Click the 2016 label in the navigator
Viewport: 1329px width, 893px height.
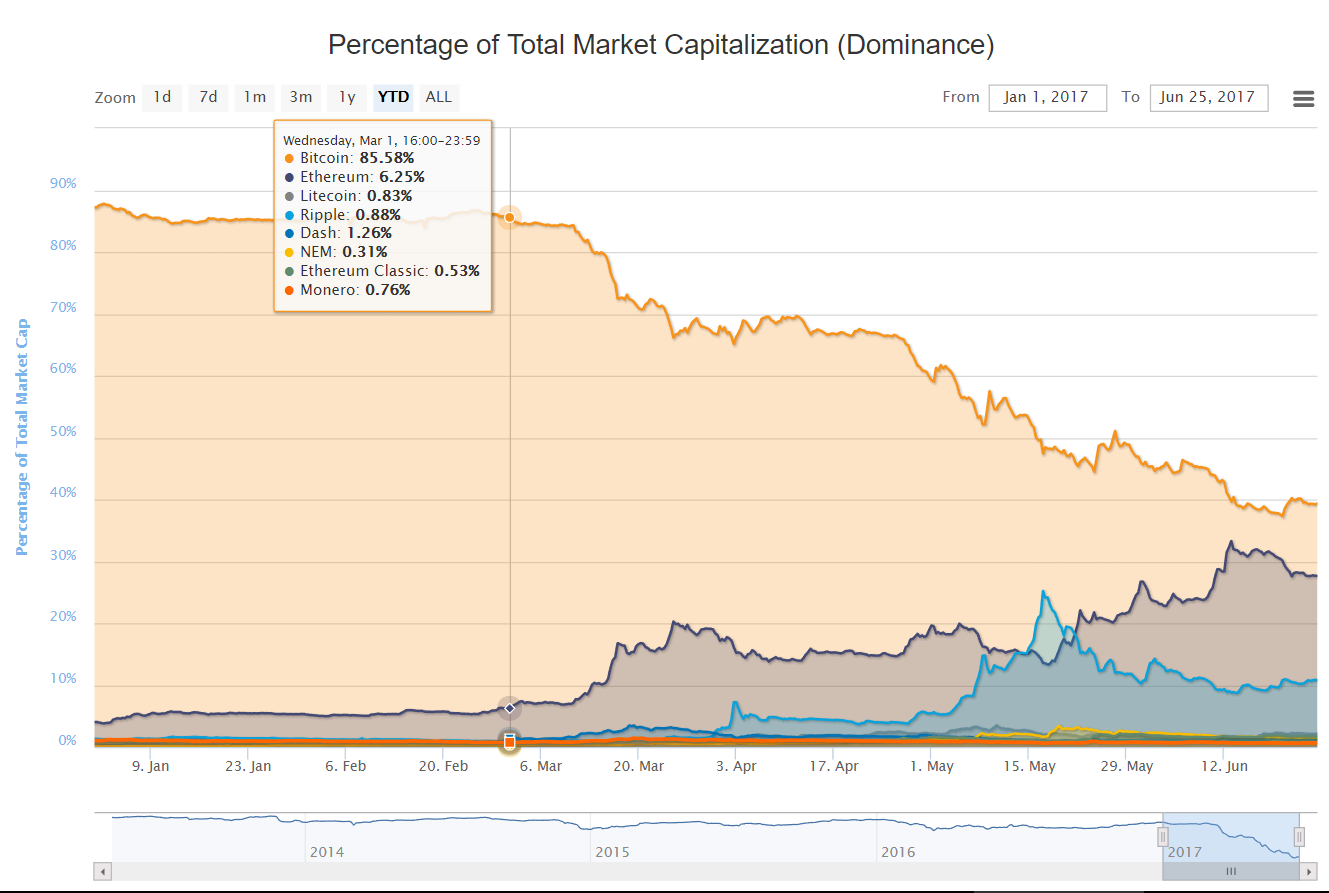coord(898,852)
